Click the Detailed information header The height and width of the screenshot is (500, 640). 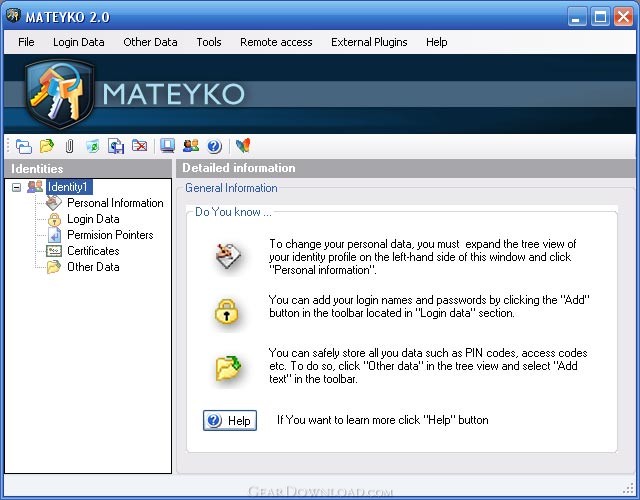tap(408, 168)
